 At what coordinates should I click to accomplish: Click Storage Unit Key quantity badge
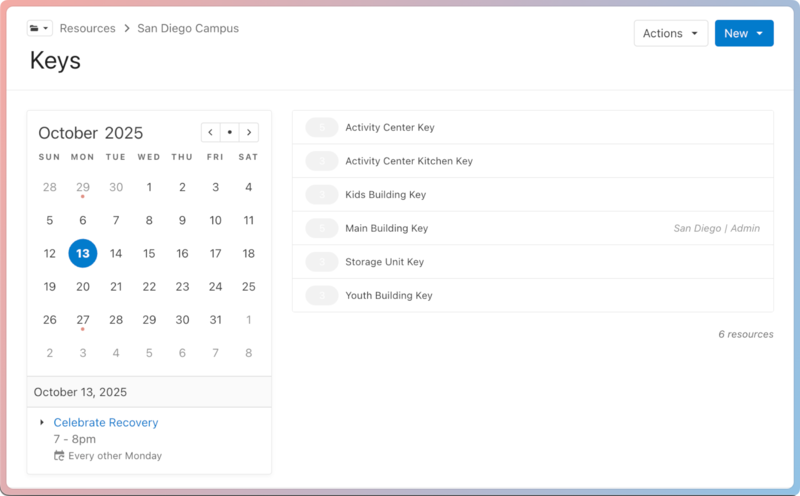point(322,262)
